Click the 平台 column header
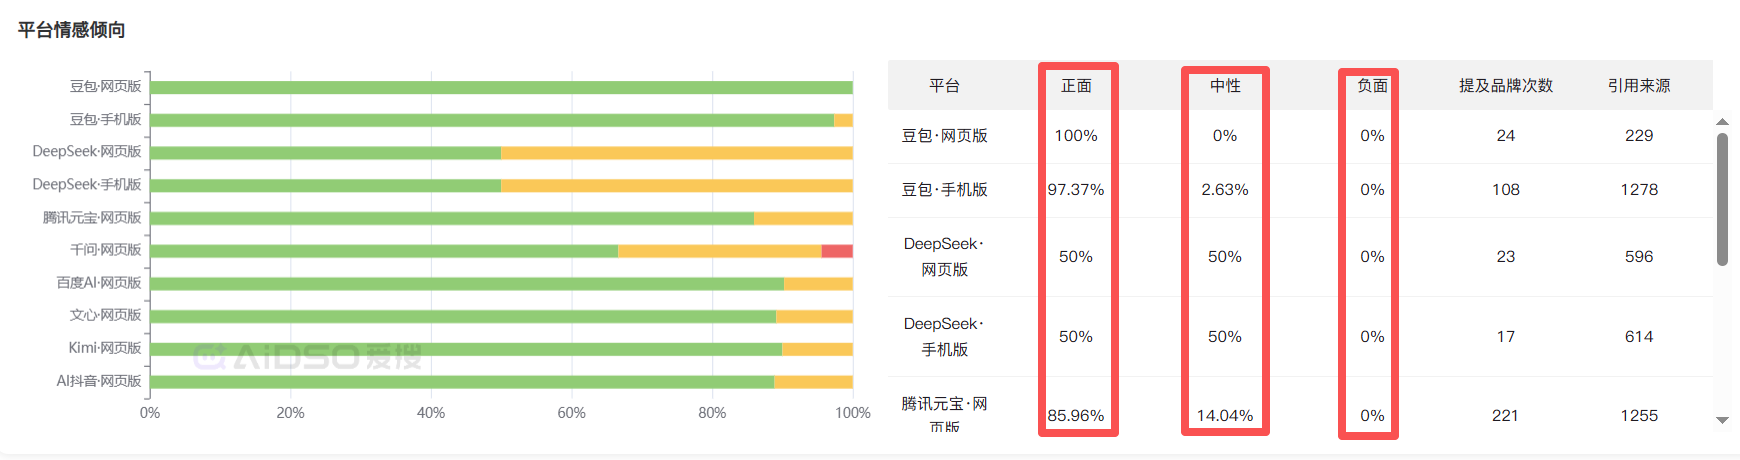This screenshot has height=460, width=1740. (944, 86)
